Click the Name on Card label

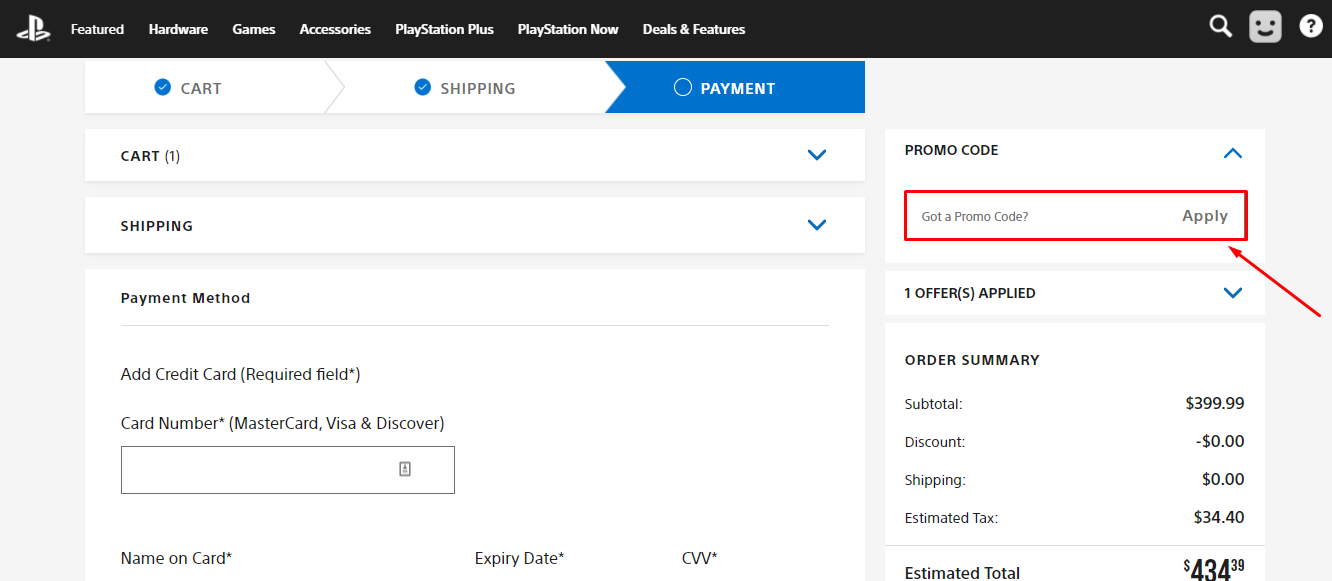coord(176,558)
